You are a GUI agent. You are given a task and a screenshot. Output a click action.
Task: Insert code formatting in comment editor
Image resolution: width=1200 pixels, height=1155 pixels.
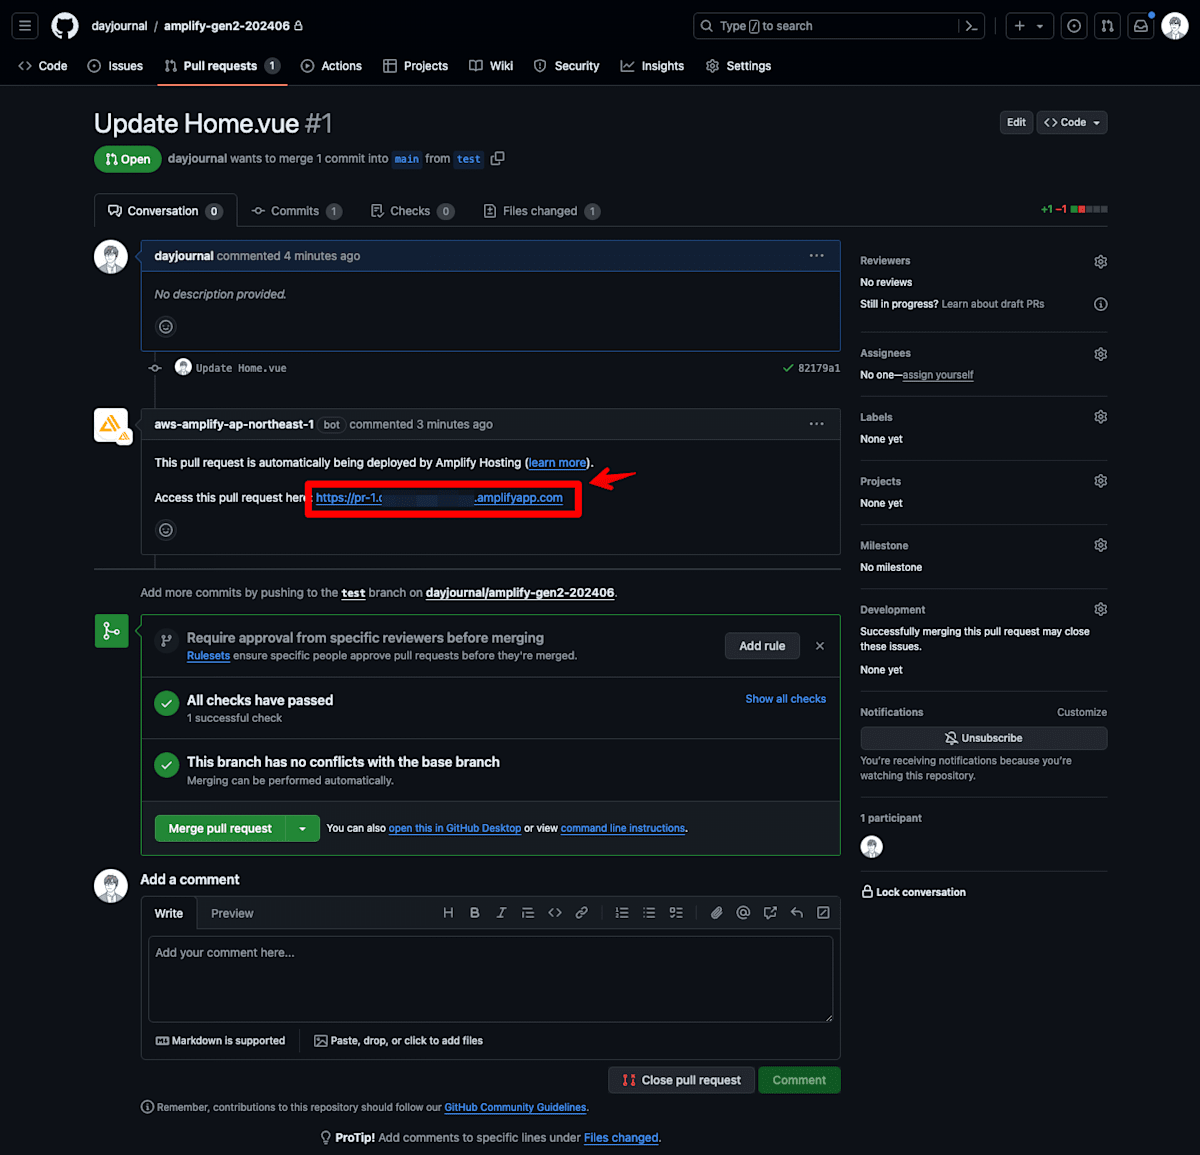555,913
